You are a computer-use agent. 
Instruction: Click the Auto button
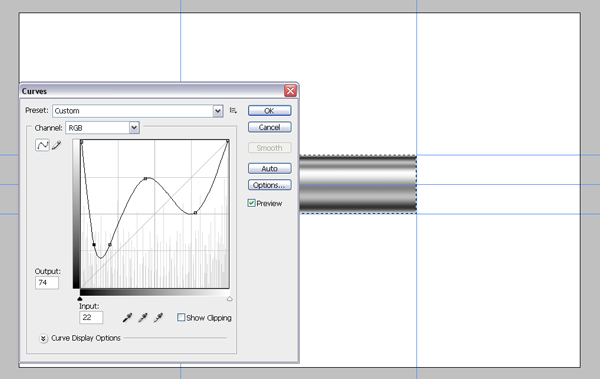[x=269, y=168]
